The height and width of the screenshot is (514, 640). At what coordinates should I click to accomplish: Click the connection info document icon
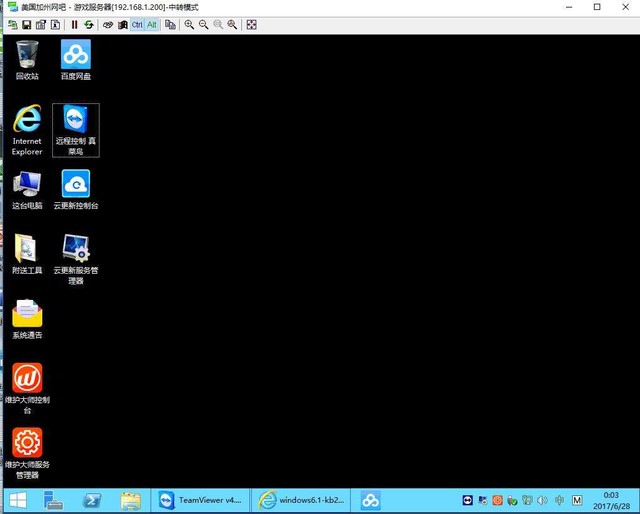(x=56, y=25)
